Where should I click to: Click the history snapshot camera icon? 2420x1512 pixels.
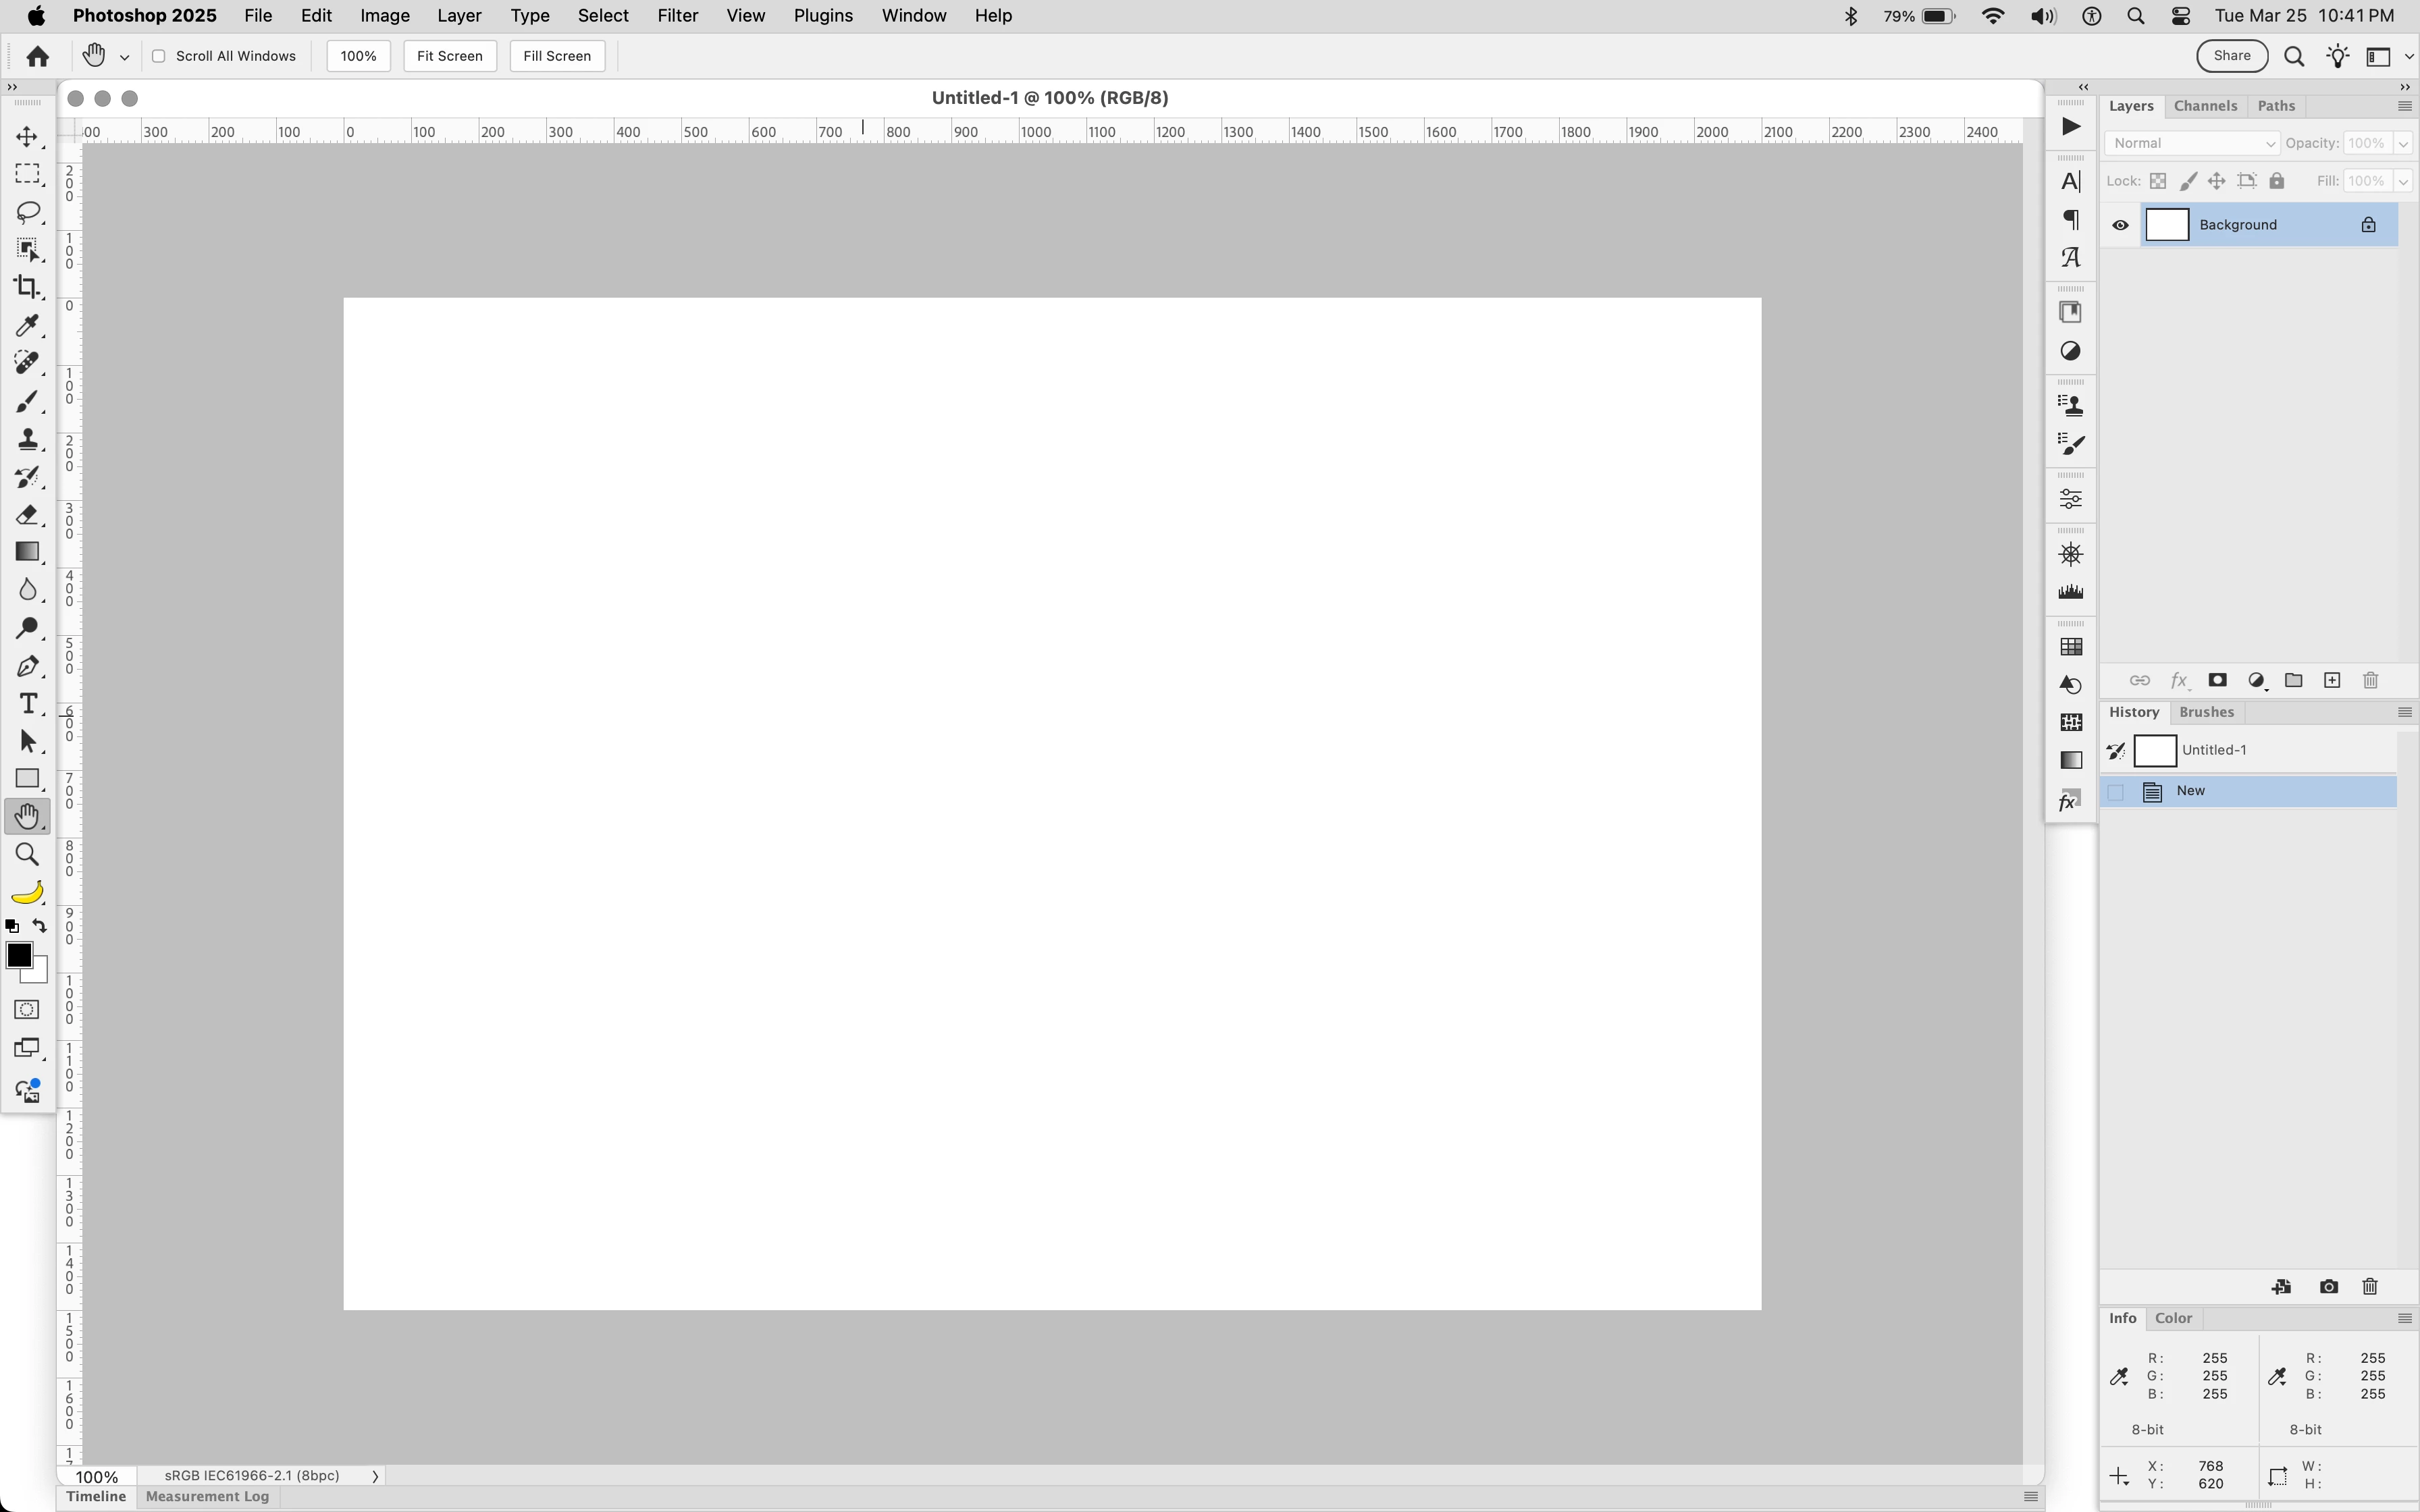pyautogui.click(x=2329, y=1287)
